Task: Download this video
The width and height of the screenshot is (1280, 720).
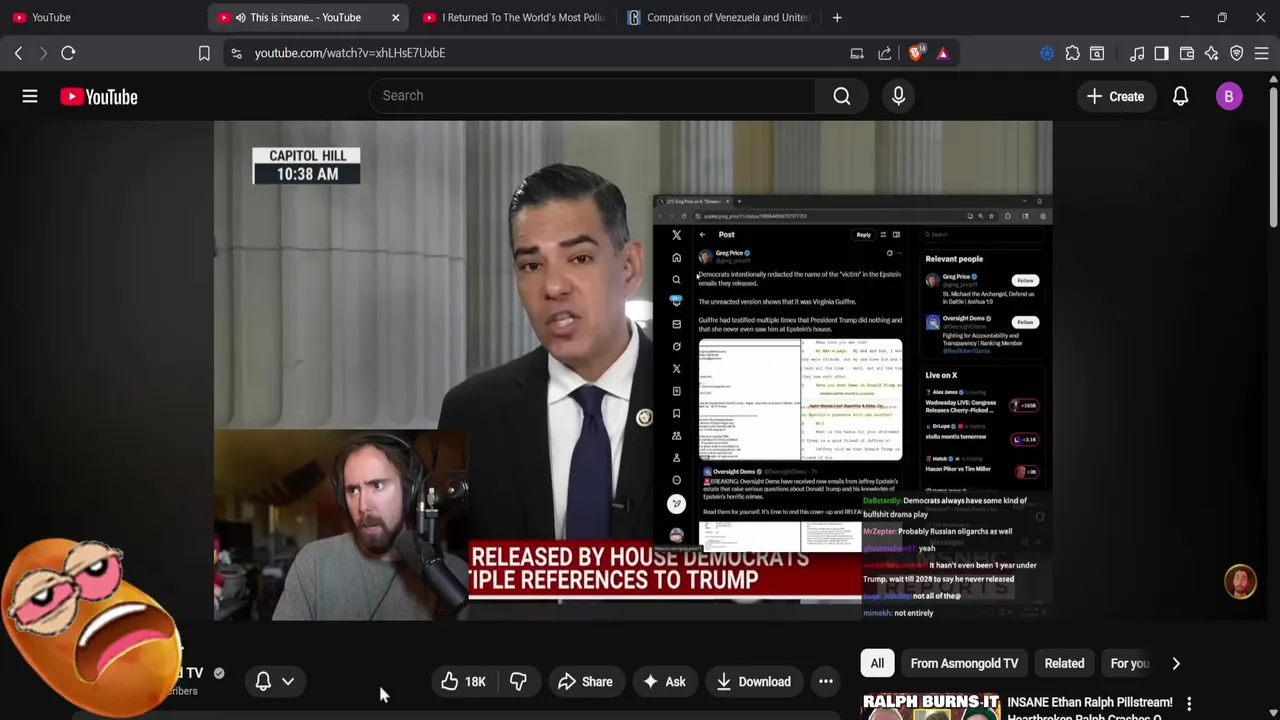Action: pos(754,681)
